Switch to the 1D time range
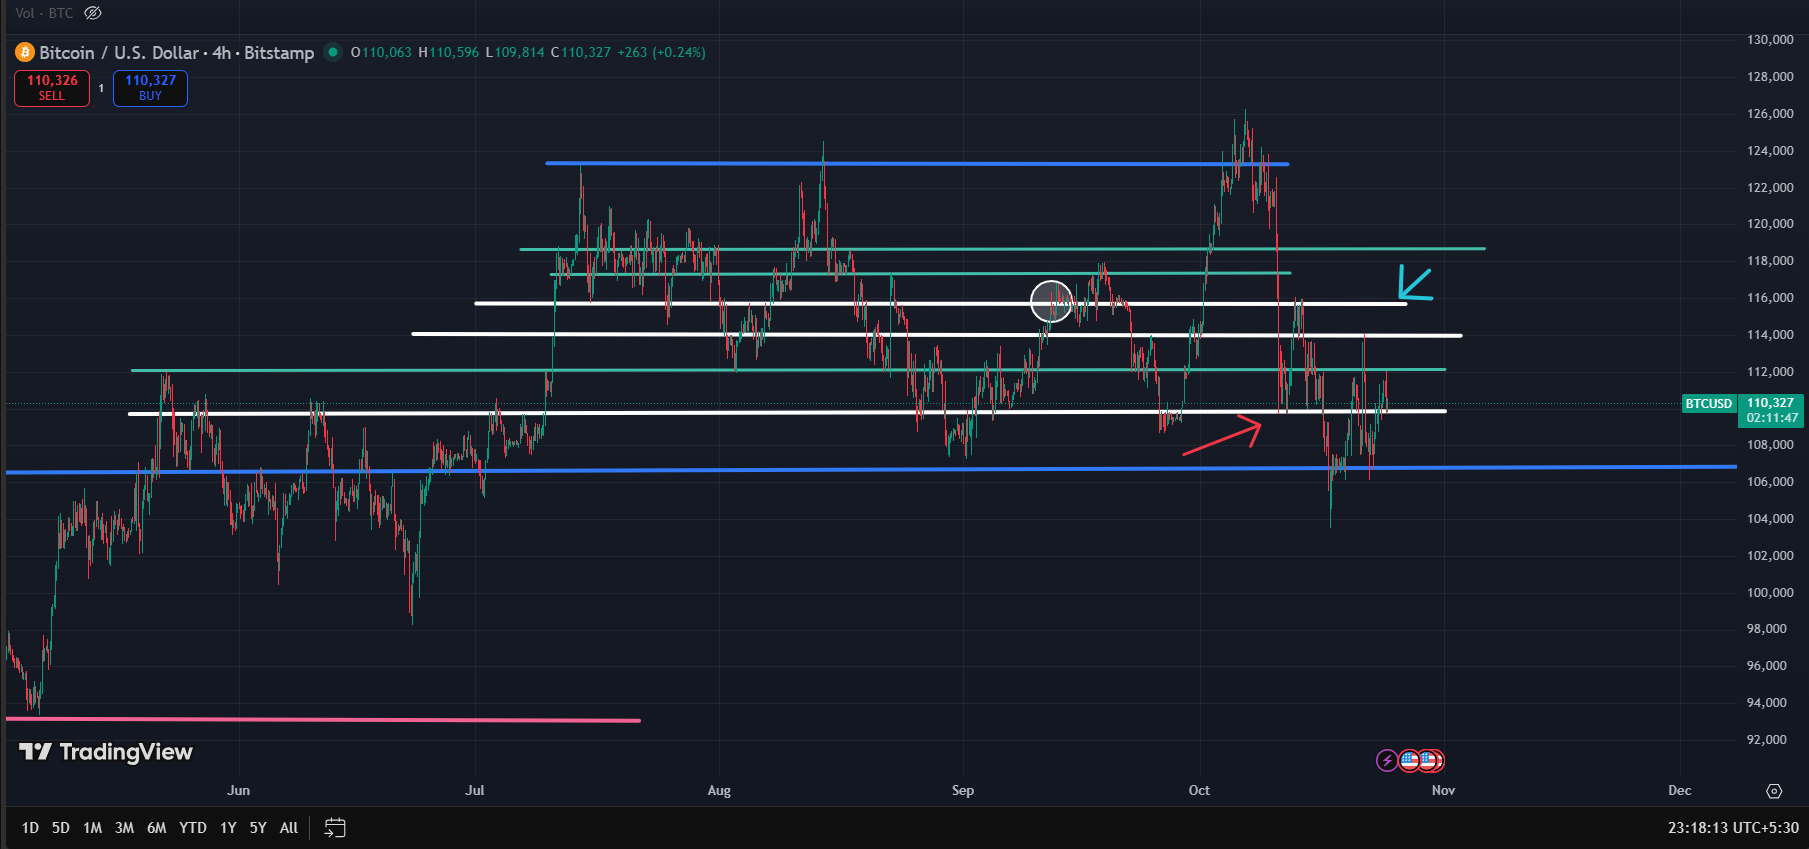 30,828
